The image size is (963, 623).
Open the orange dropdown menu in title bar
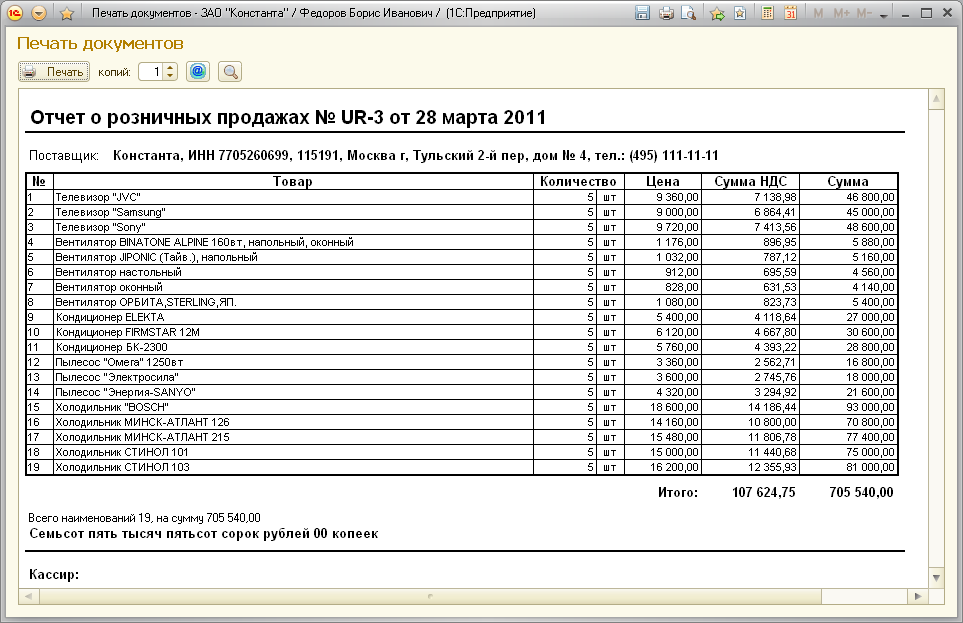tap(39, 13)
